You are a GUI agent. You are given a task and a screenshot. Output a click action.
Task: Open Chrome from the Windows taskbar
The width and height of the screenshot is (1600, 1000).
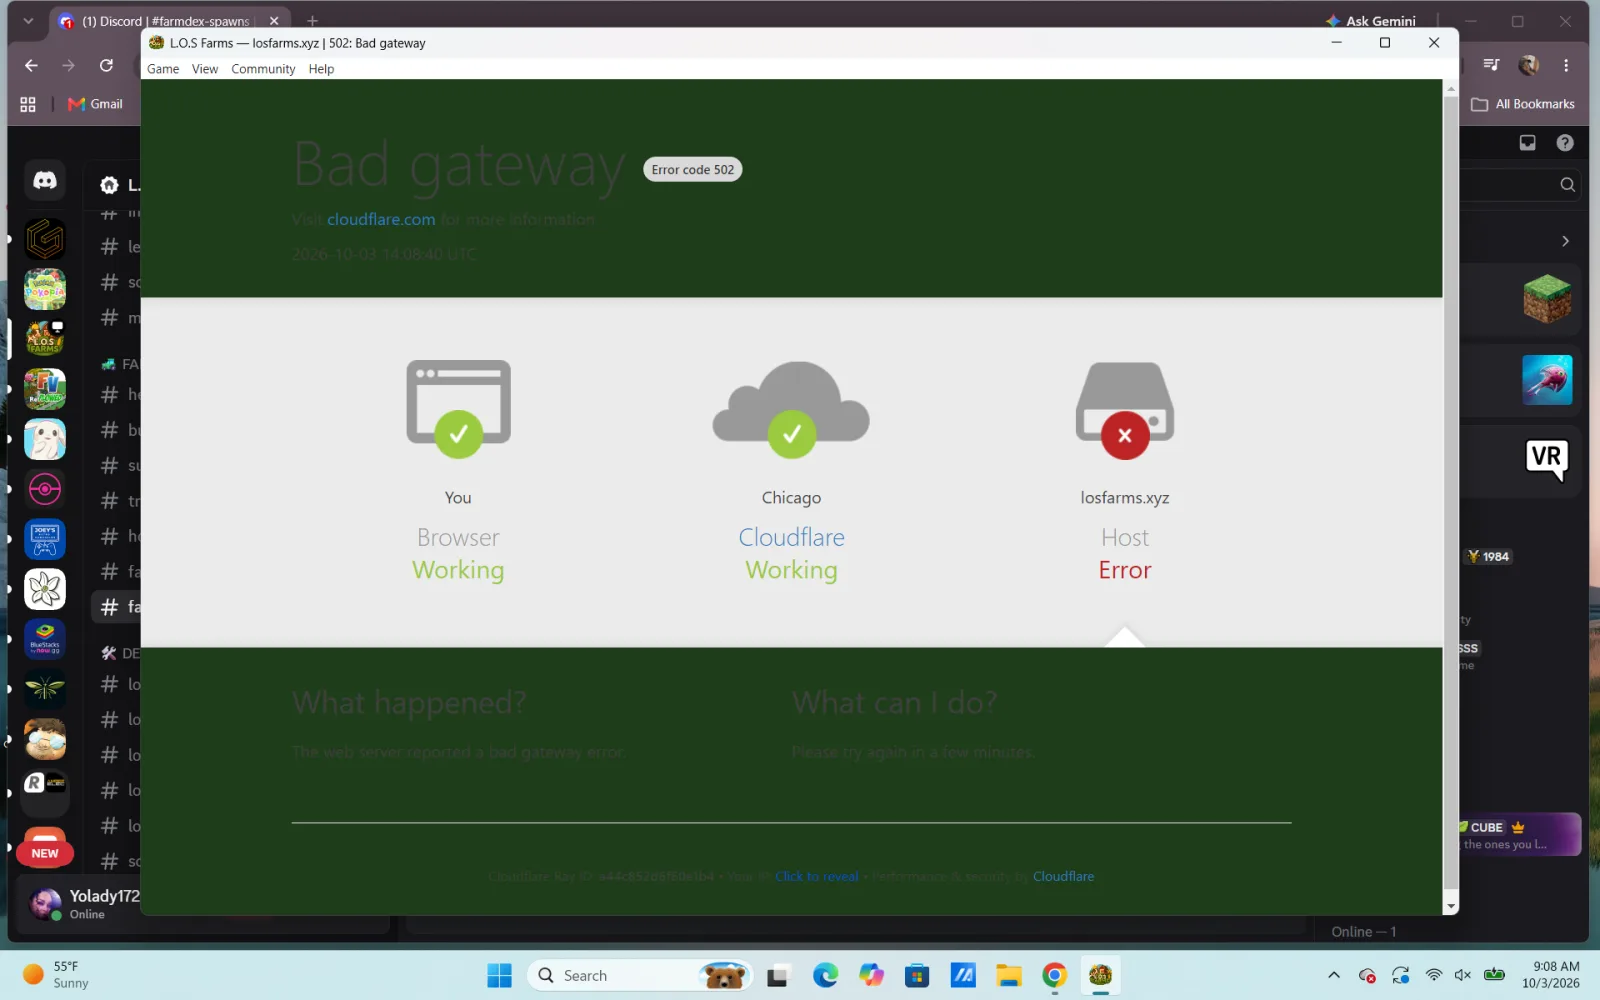tap(1054, 975)
